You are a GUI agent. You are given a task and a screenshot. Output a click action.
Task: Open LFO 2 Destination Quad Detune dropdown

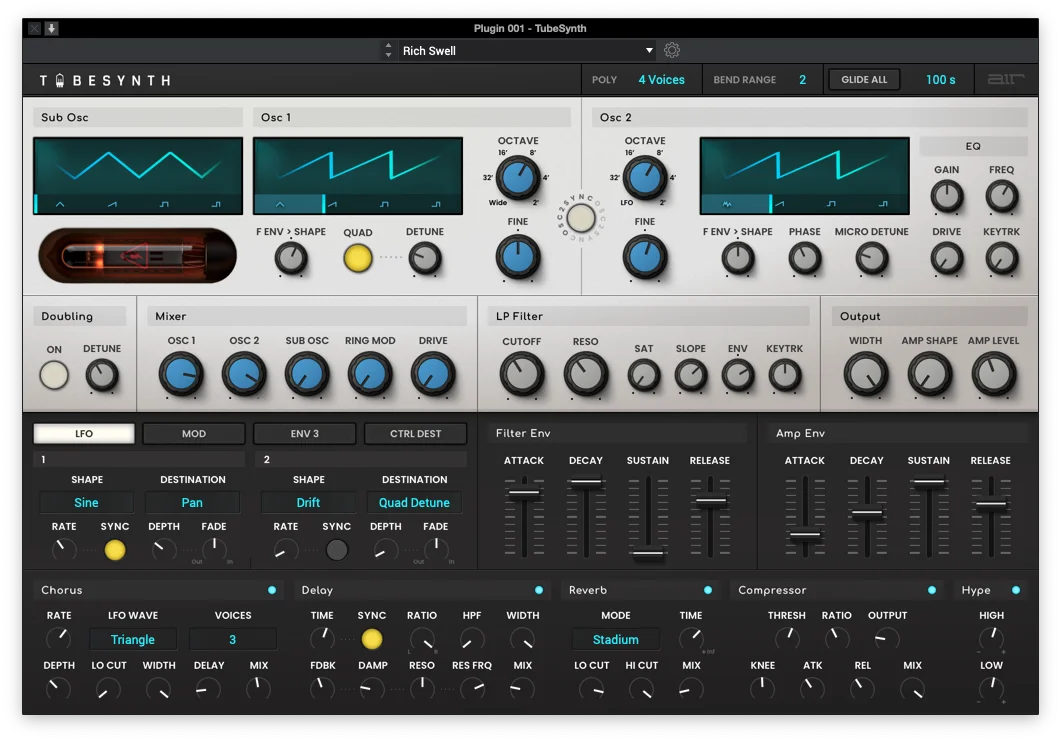[x=414, y=503]
